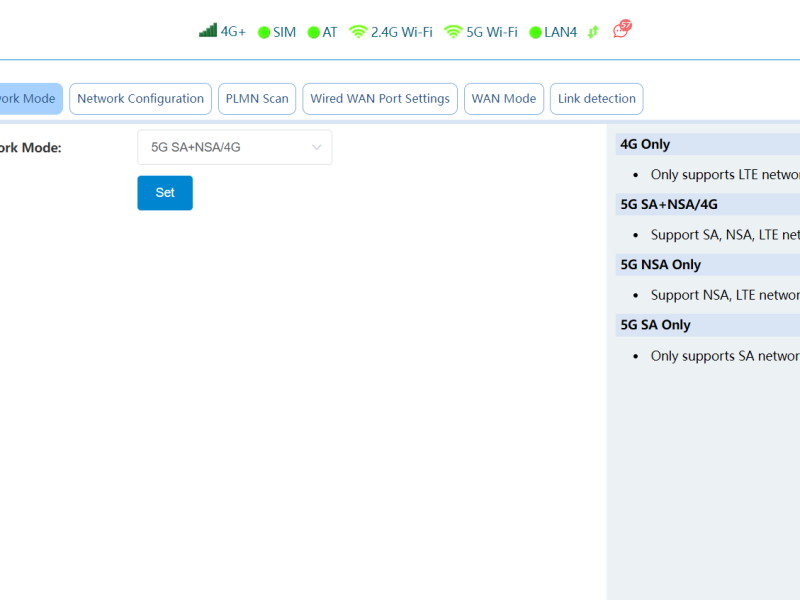Click the 5G NSA Only help heading
This screenshot has width=800, height=600.
pos(660,265)
